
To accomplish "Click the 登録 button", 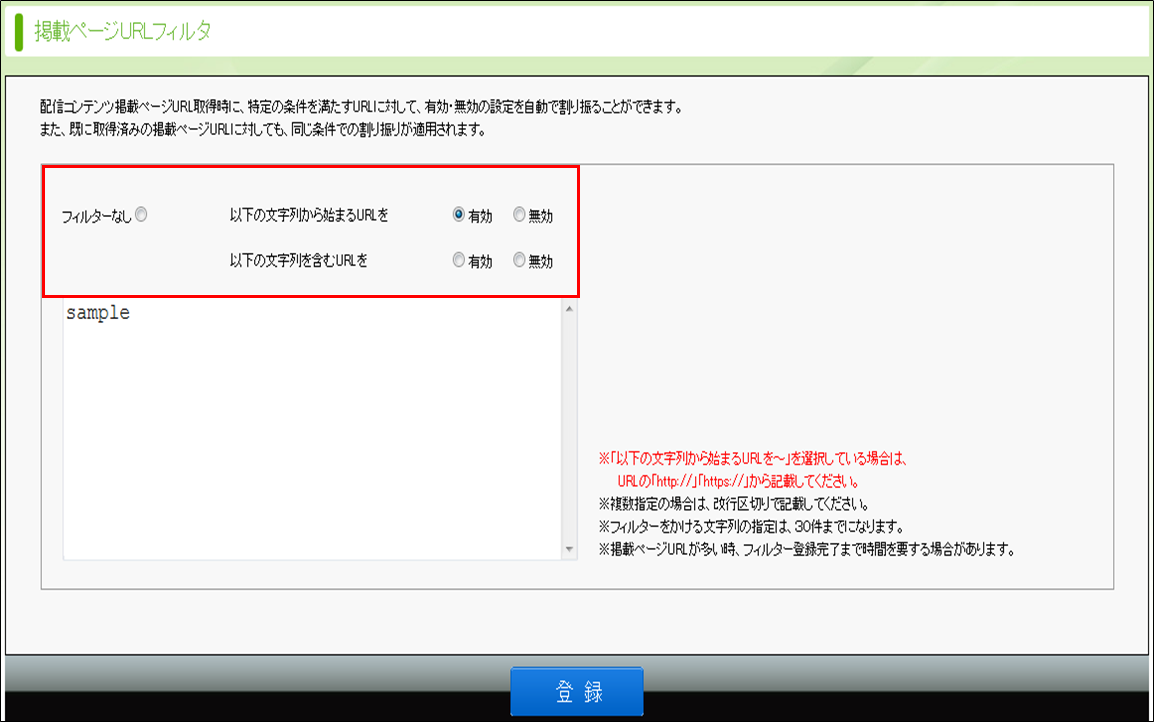I will tap(577, 692).
